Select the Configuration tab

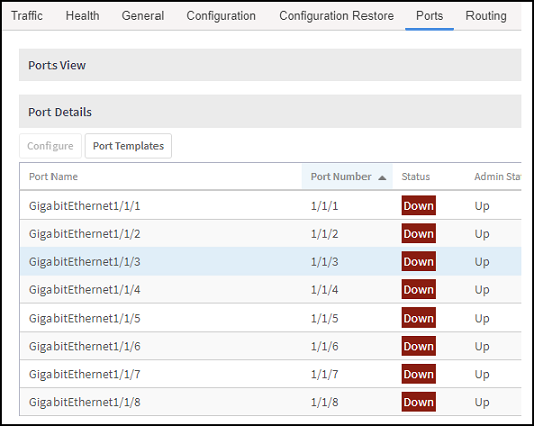(221, 16)
